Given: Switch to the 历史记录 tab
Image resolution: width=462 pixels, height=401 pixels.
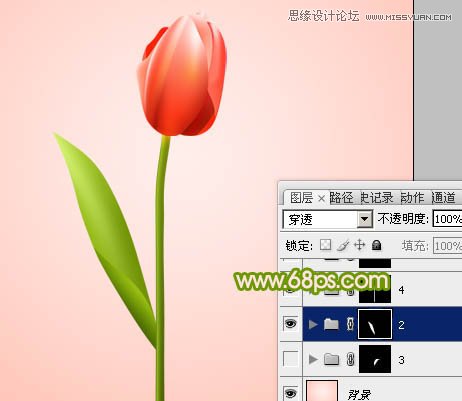Looking at the screenshot, I should point(377,198).
